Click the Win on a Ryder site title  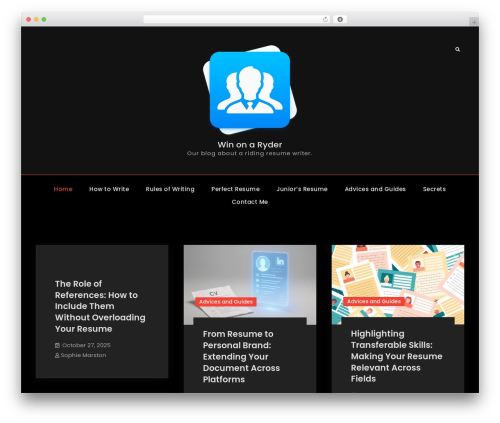click(x=250, y=145)
